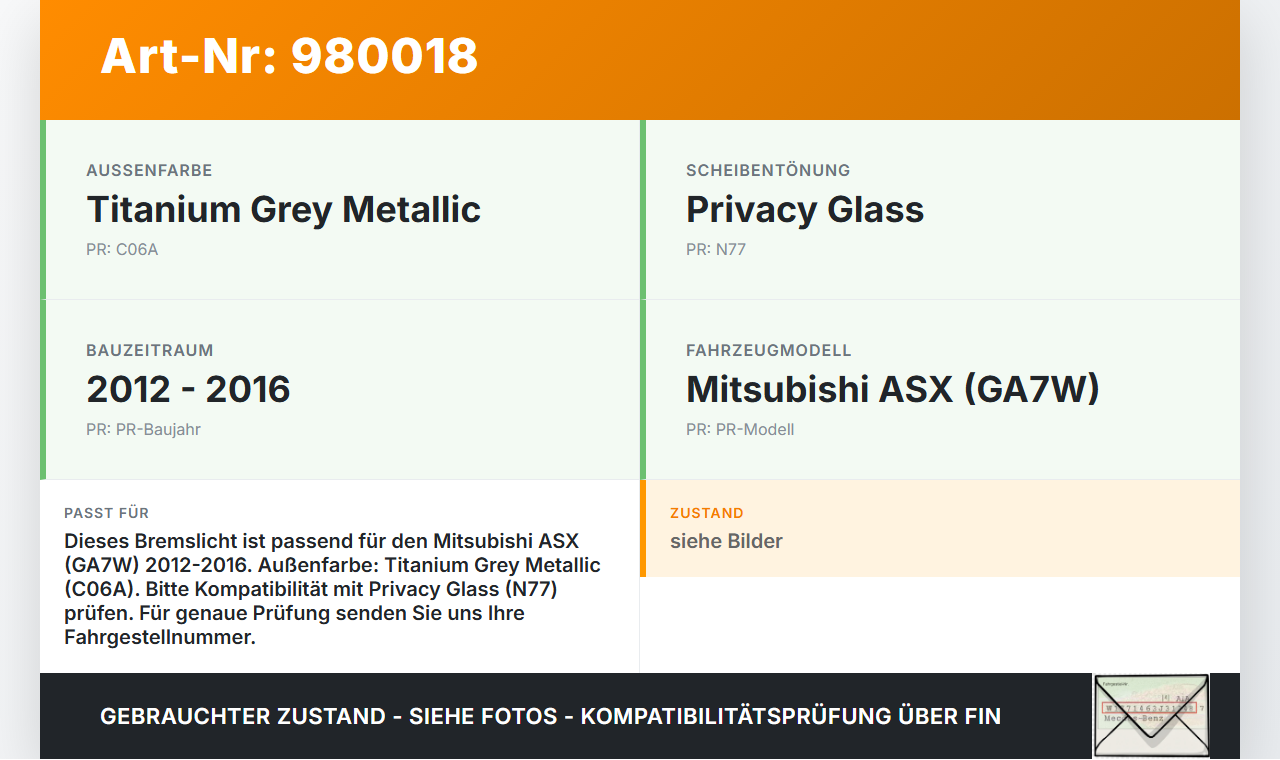Click the Gebrauchter Zustand footer banner text
Viewport: 1280px width, 760px height.
pos(550,717)
